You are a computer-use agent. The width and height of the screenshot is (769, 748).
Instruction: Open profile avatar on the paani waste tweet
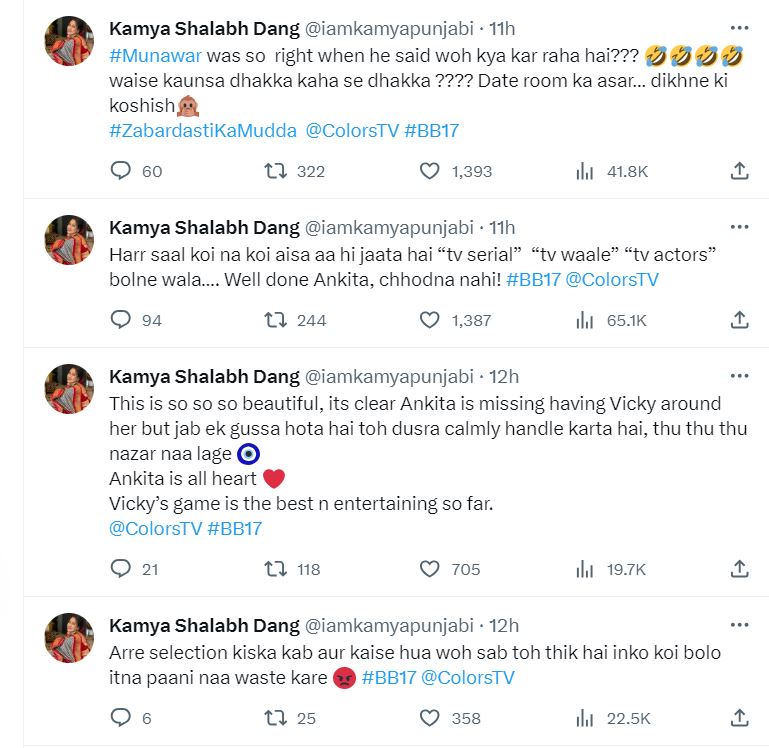pos(70,638)
